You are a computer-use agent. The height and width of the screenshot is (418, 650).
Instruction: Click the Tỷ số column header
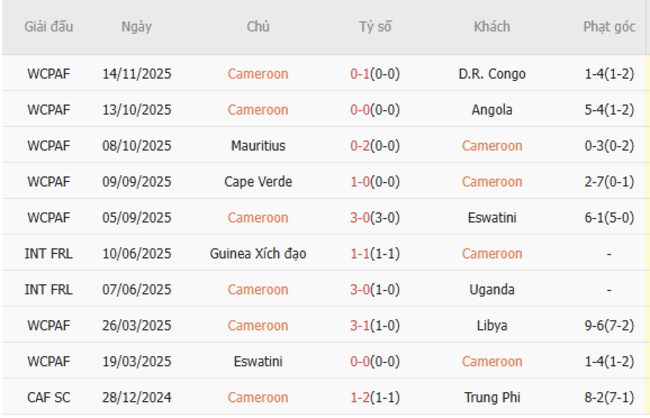point(375,27)
